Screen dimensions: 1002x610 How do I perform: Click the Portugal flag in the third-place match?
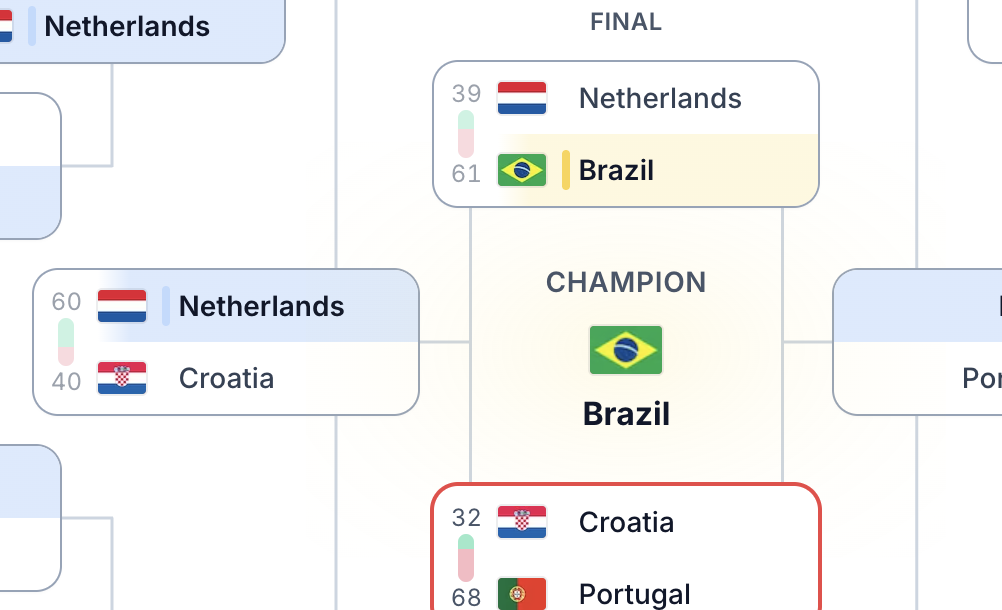pos(521,593)
